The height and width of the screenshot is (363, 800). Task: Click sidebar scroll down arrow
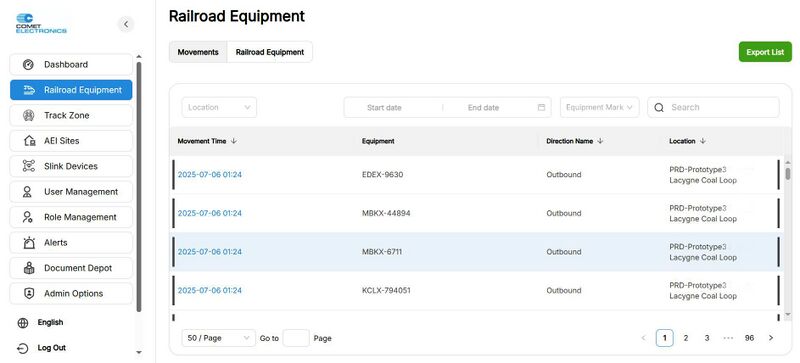139,352
